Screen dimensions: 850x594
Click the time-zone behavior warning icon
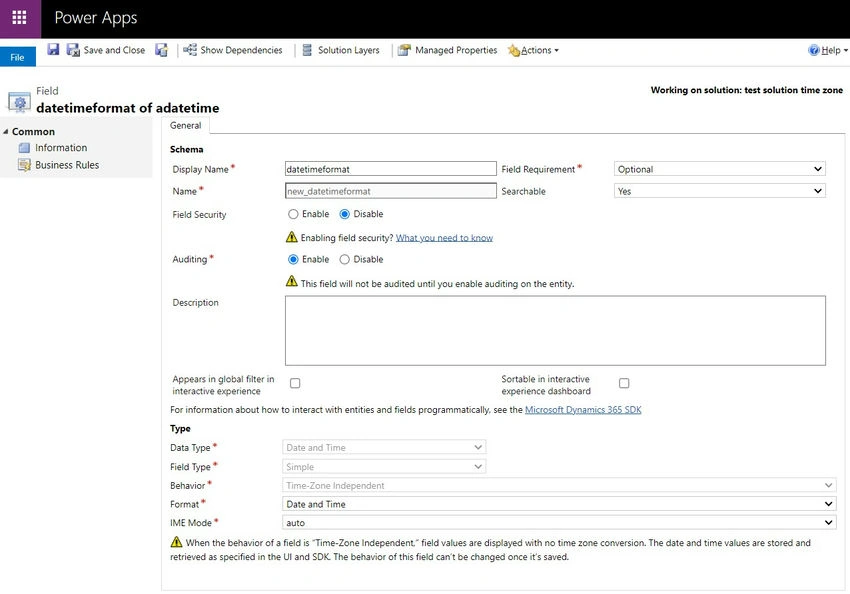[176, 541]
